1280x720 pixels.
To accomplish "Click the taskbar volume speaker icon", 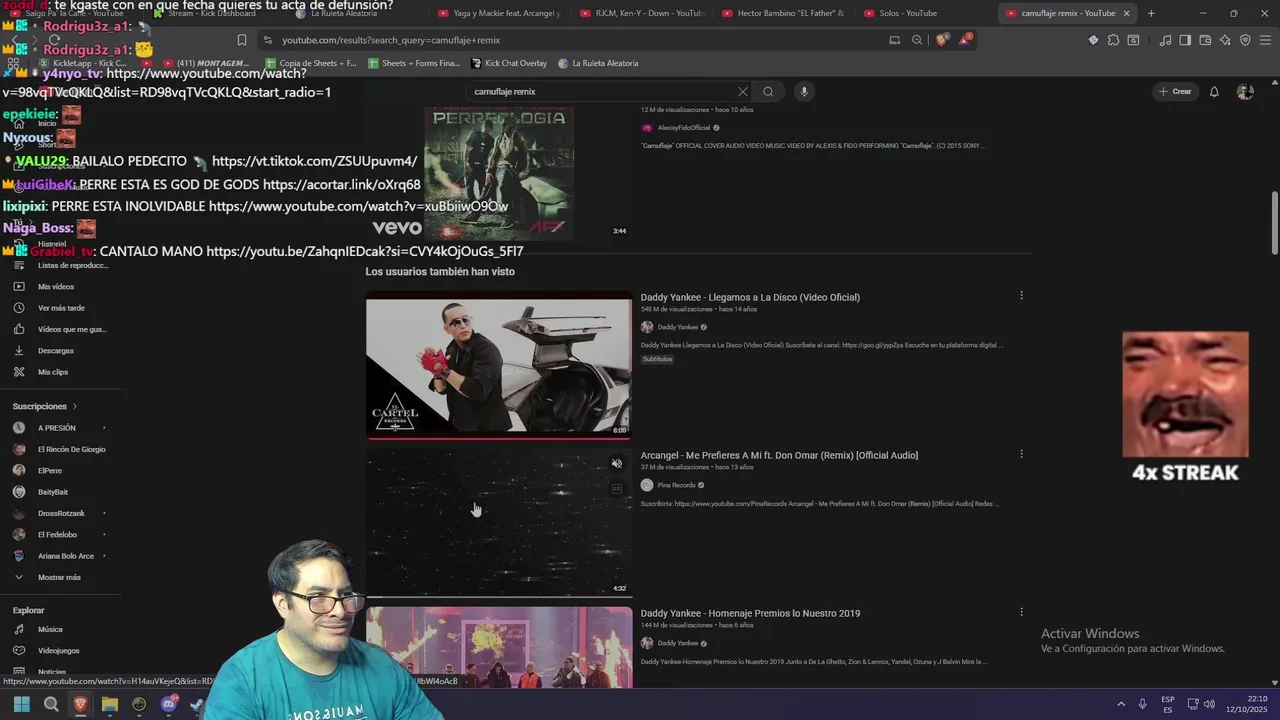I will (1209, 704).
